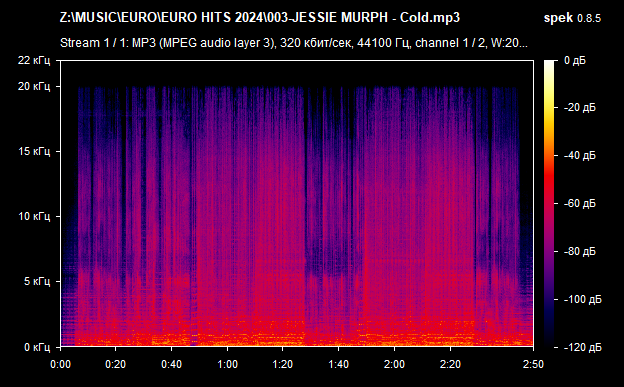Click the 15 кГц frequency axis label
This screenshot has height=387, width=624.
click(x=34, y=151)
